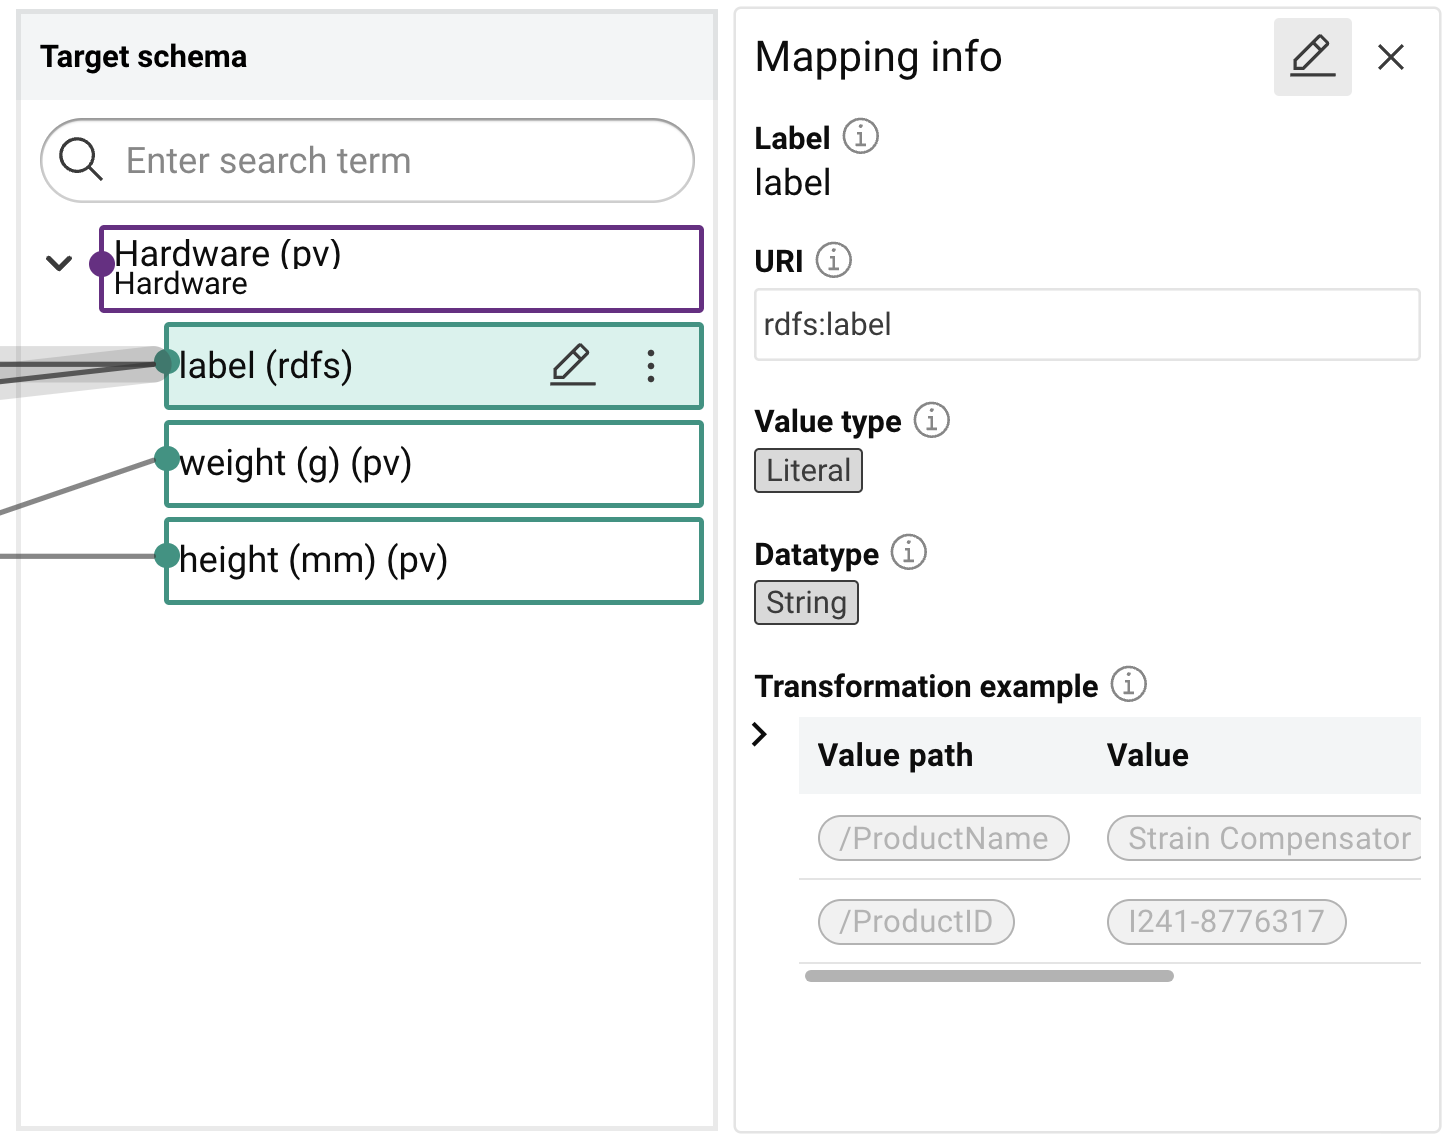
Task: Click the edit pencil in Mapping info header
Action: (1312, 57)
